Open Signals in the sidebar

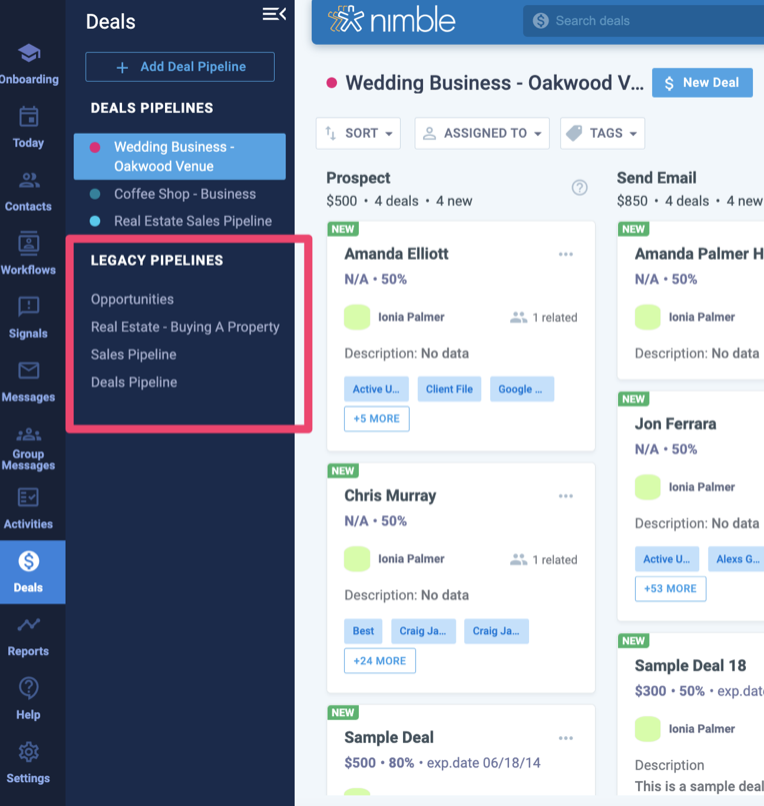[x=28, y=308]
